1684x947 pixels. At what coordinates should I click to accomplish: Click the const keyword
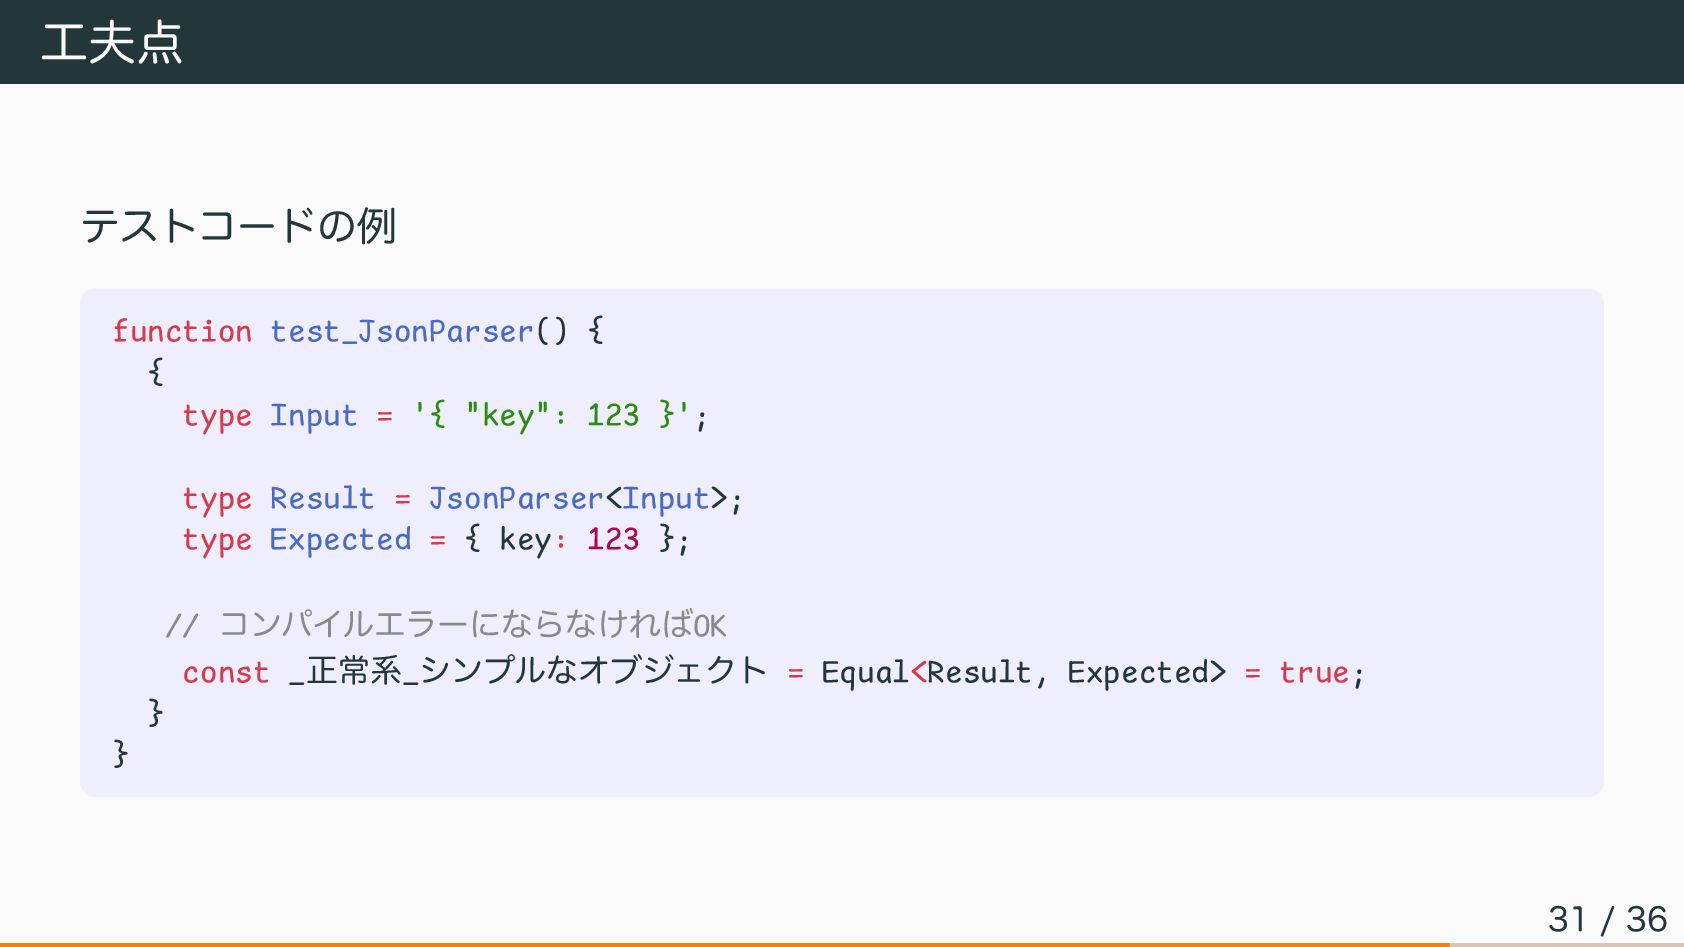click(x=226, y=672)
